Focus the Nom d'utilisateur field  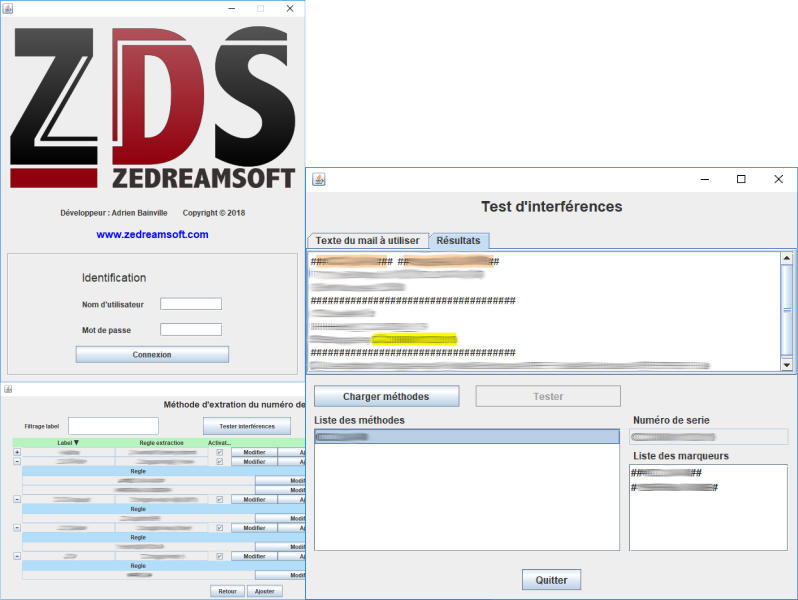[x=191, y=304]
